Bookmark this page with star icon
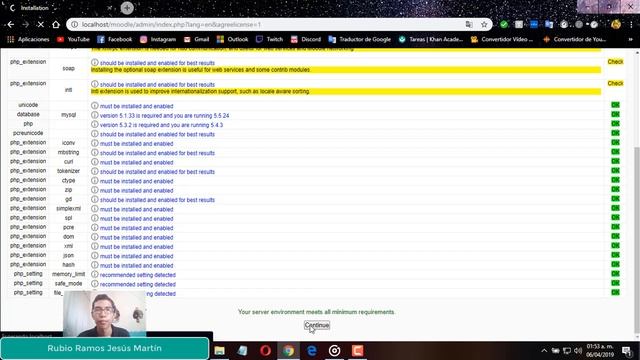640x360 pixels. [484, 24]
